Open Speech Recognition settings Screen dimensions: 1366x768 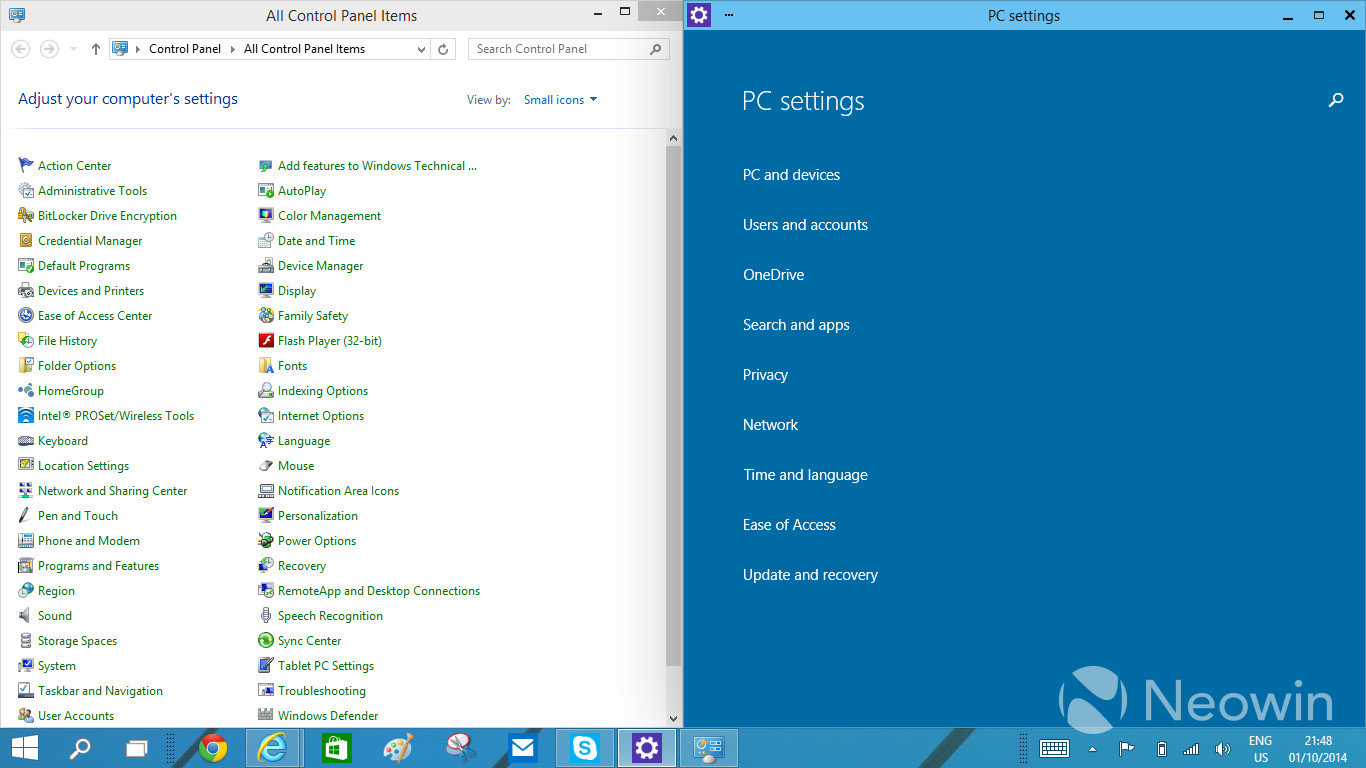(x=330, y=615)
